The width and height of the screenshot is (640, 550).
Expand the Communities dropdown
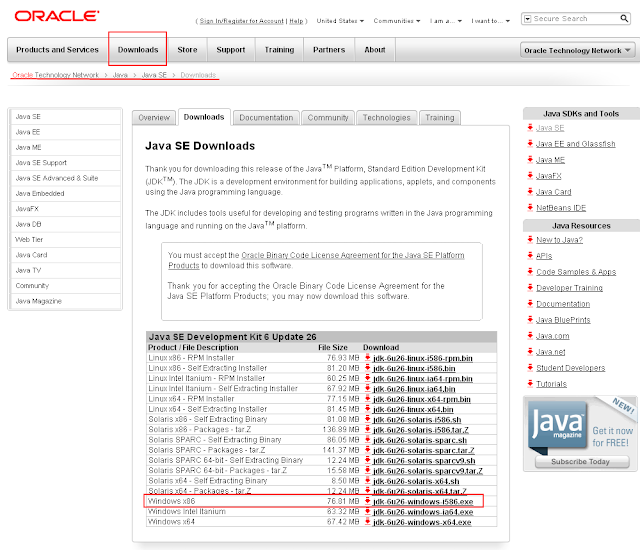pyautogui.click(x=396, y=21)
